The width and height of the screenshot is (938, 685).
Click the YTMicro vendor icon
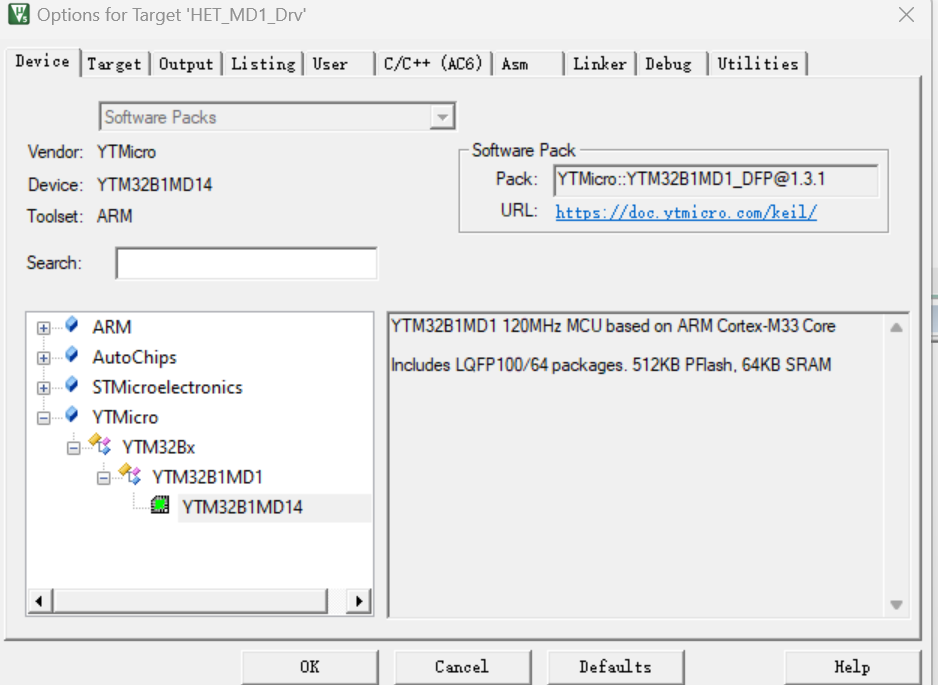(x=72, y=415)
